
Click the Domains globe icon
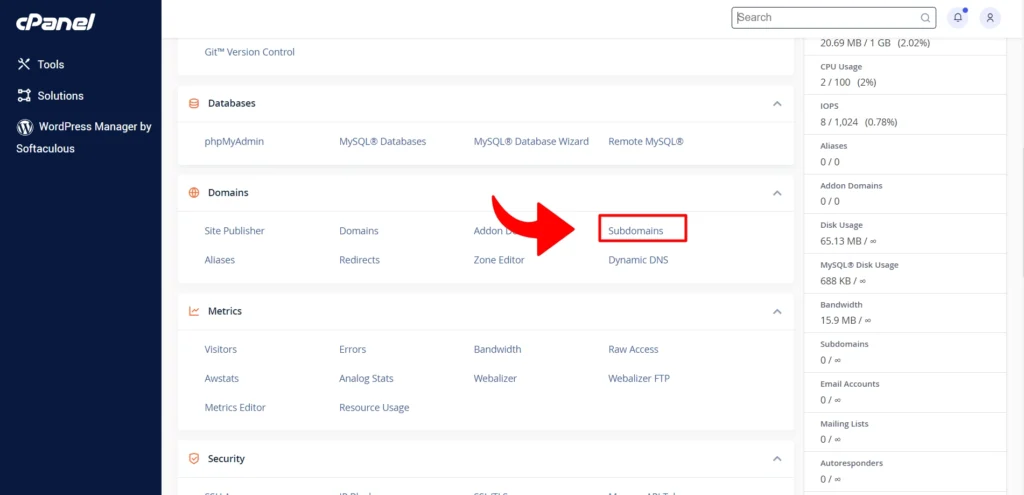[x=194, y=193]
